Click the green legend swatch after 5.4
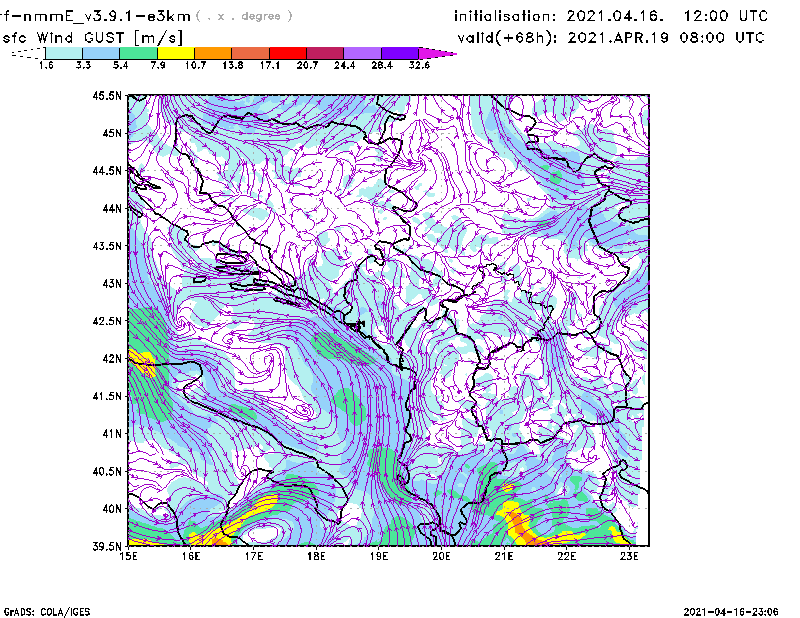Screen dimensions: 800x618 coord(138,53)
